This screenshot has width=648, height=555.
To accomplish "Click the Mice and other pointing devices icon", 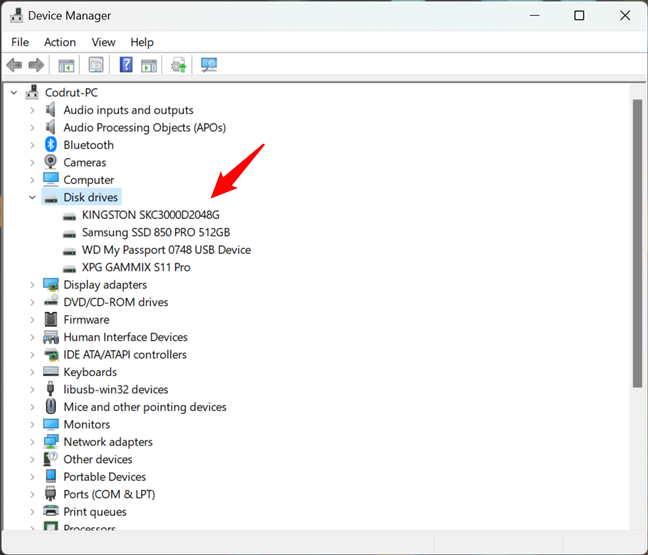I will coord(50,407).
